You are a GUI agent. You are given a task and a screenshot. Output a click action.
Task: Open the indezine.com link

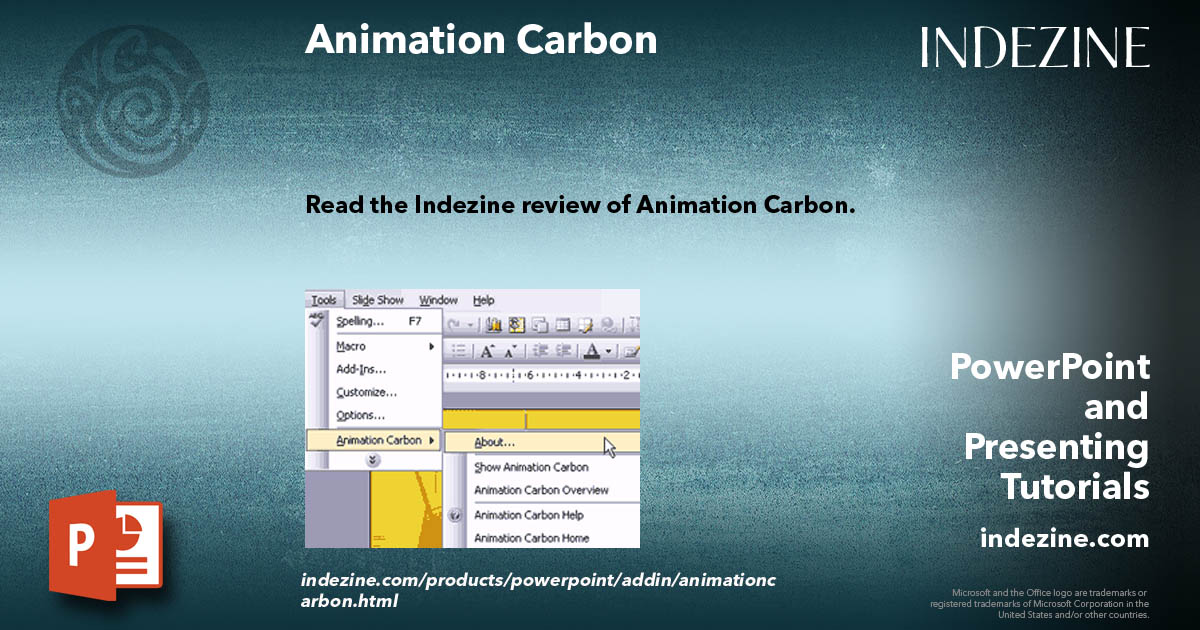click(1067, 538)
